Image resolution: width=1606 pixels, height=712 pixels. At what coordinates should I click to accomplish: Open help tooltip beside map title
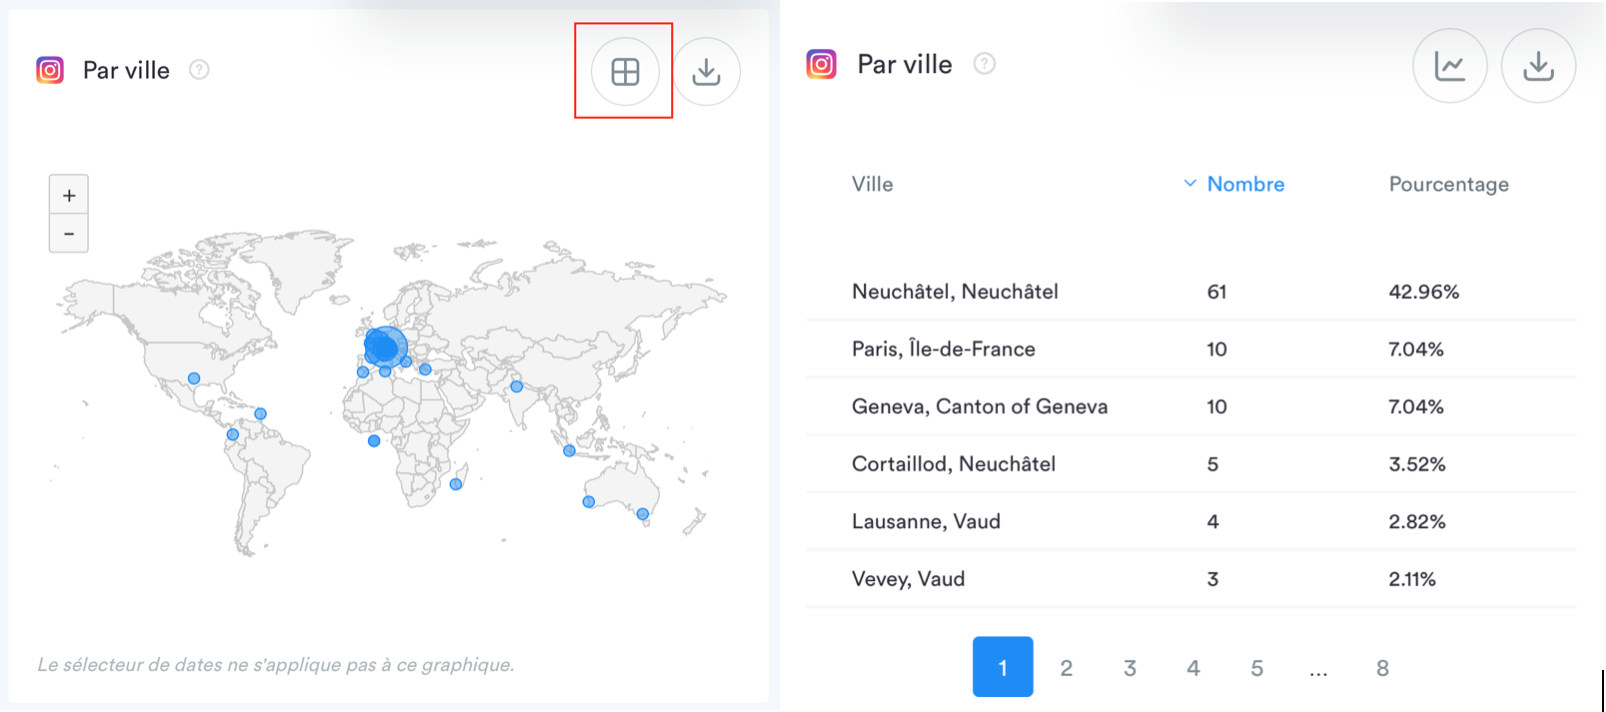point(199,70)
